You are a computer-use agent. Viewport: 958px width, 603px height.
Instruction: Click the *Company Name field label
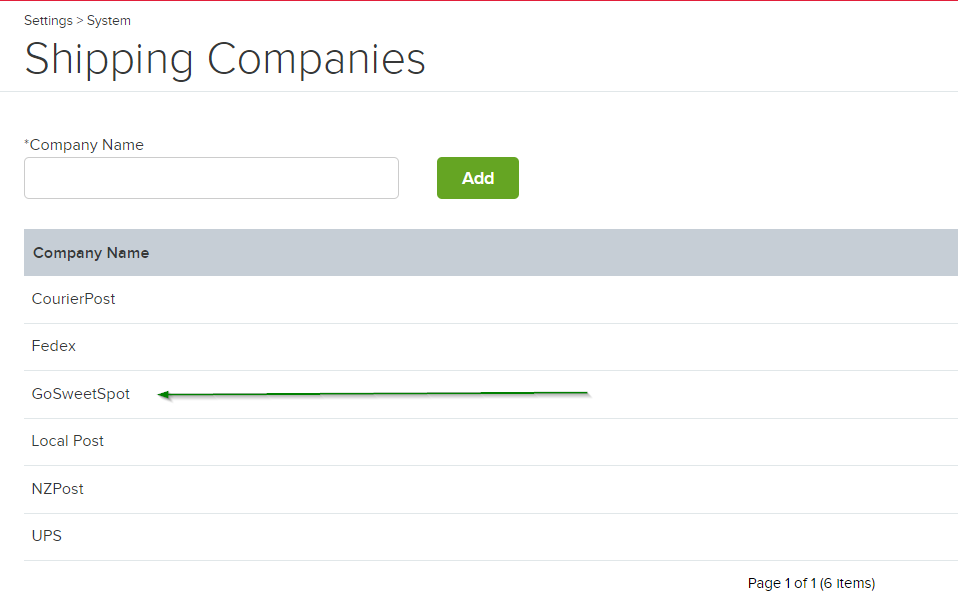86,145
